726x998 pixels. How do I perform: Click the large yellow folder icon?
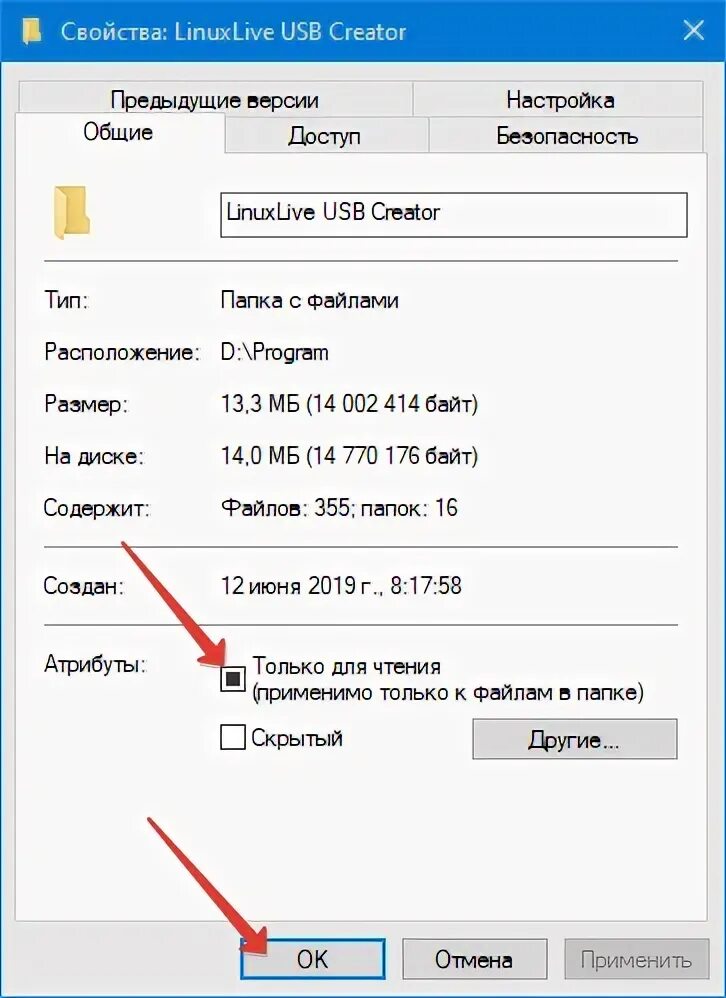(x=71, y=213)
